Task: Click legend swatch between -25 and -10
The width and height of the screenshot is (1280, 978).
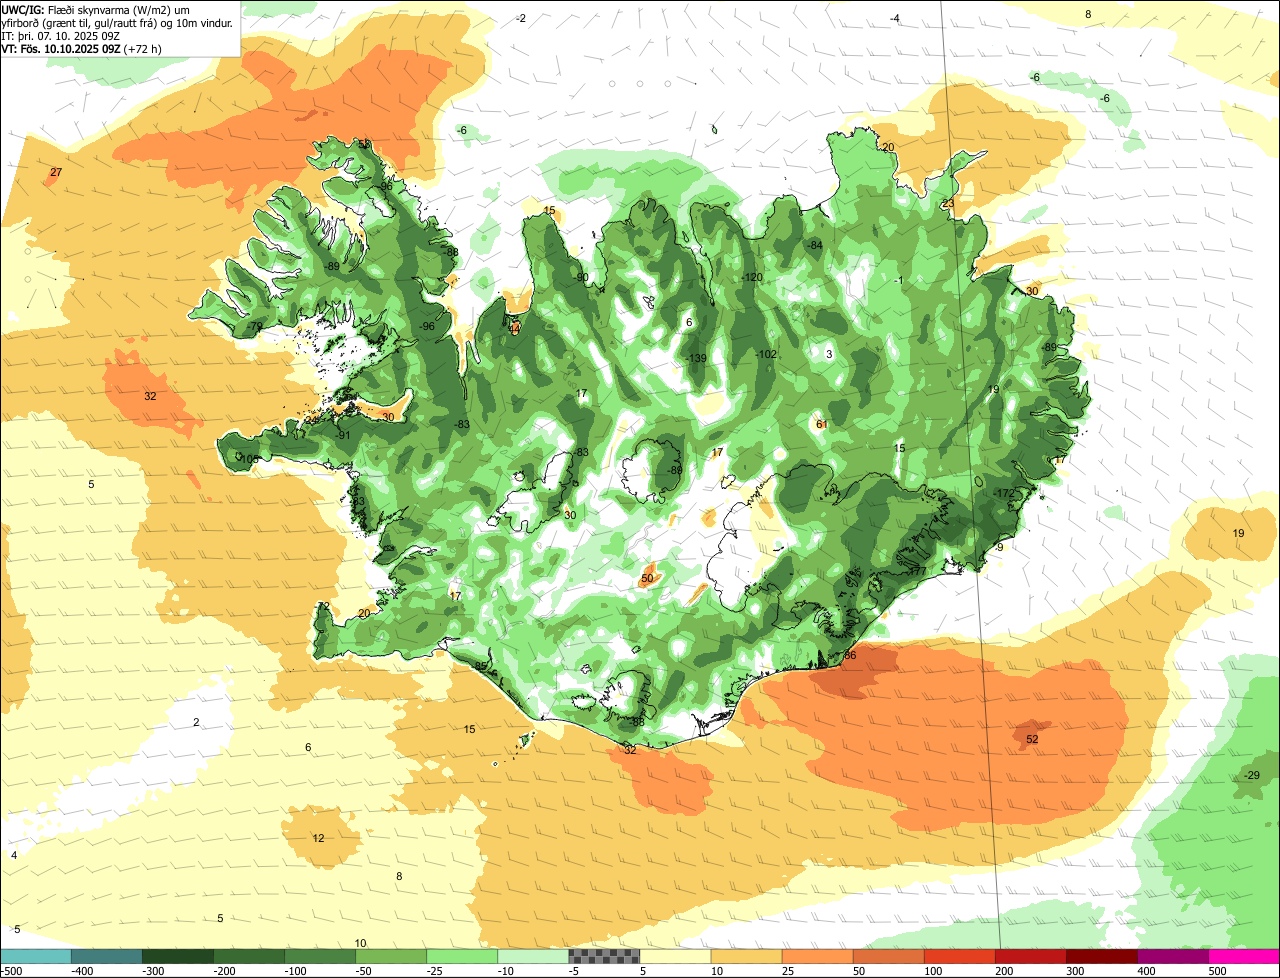Action: (462, 957)
